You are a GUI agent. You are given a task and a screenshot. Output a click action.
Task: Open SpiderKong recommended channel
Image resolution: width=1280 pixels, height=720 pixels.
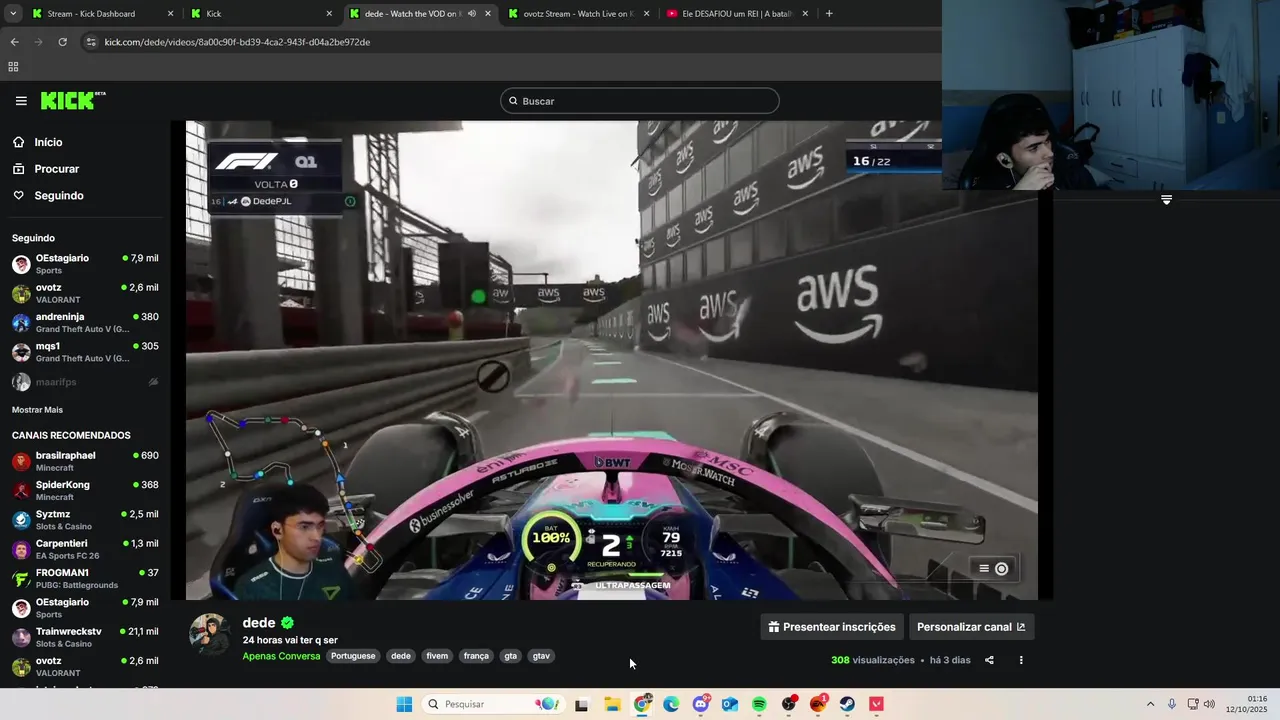click(85, 490)
